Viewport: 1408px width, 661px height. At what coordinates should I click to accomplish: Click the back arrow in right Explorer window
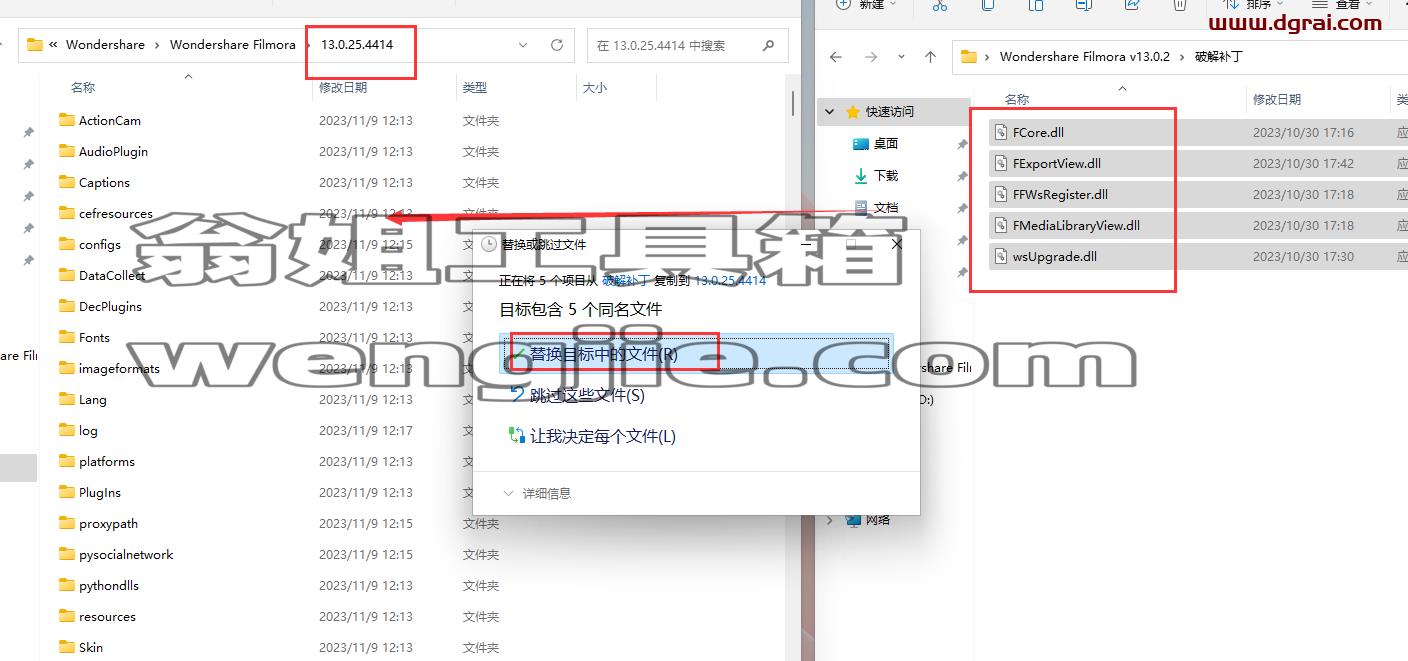click(836, 57)
